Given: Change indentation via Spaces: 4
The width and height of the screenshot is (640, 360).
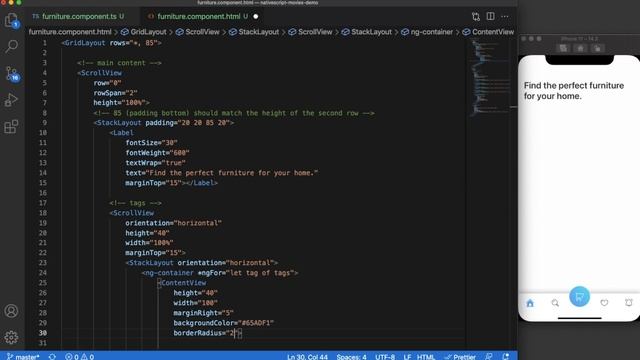Looking at the screenshot, I should tap(351, 357).
